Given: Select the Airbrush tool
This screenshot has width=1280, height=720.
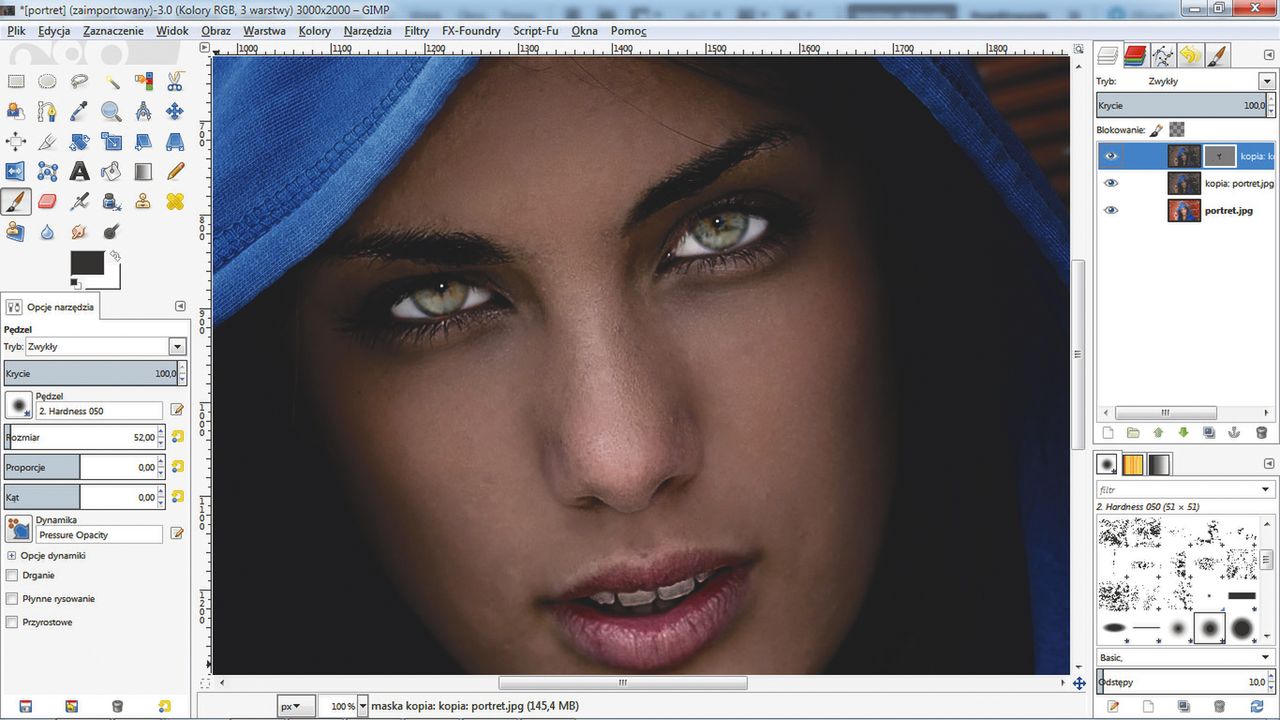Looking at the screenshot, I should pos(79,201).
